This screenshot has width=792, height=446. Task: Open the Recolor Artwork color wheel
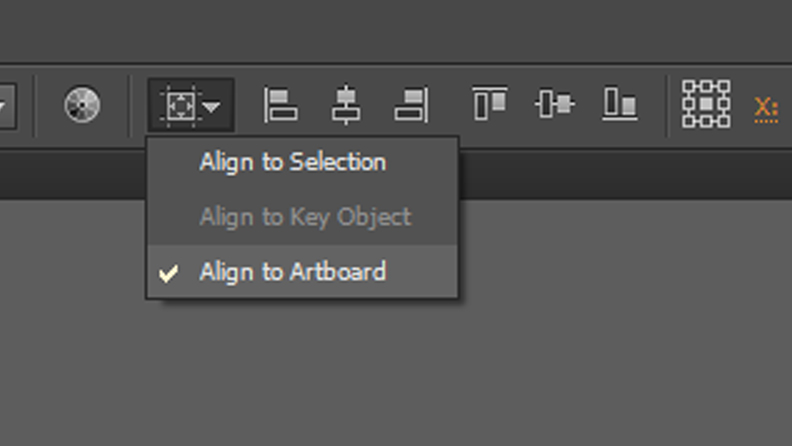coord(81,104)
